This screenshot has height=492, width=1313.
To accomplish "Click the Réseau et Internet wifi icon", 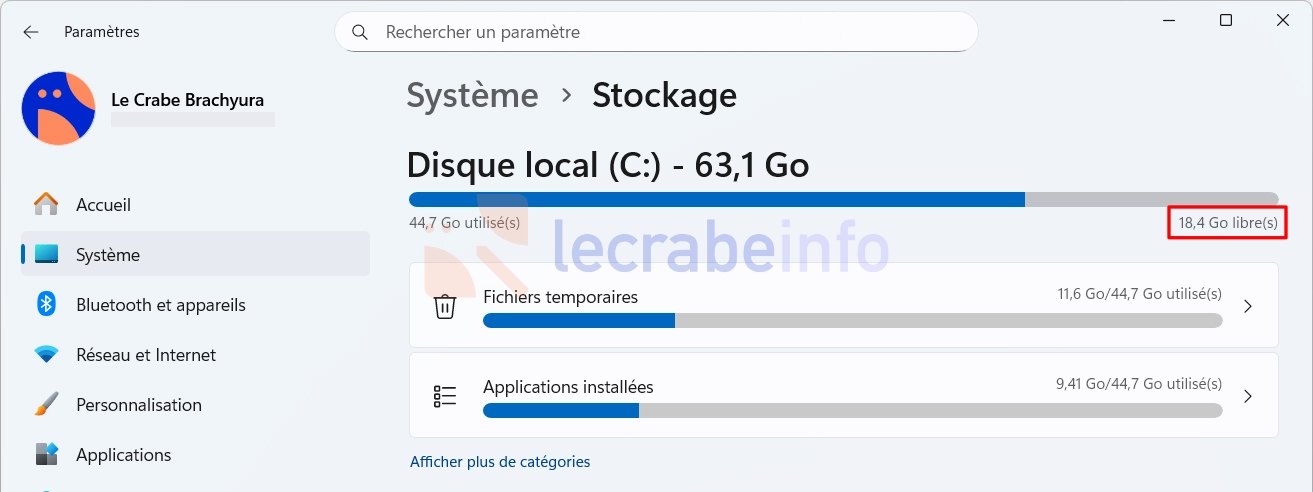I will coord(46,355).
